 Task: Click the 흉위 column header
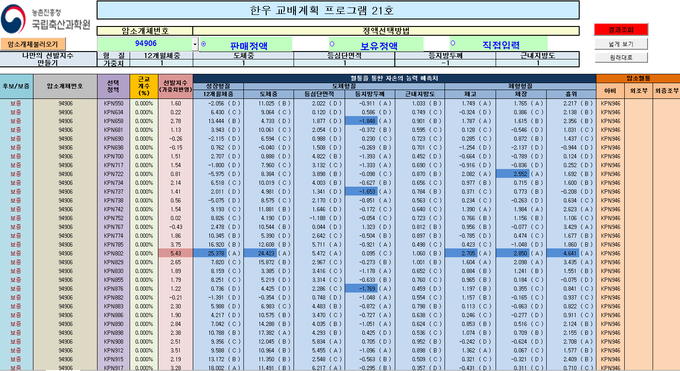click(x=571, y=94)
